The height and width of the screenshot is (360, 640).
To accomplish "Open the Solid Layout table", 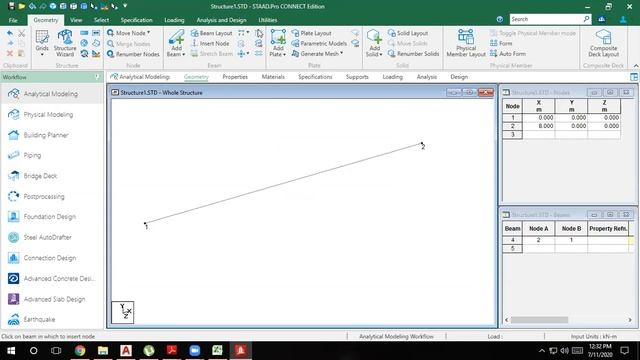I will (x=408, y=33).
